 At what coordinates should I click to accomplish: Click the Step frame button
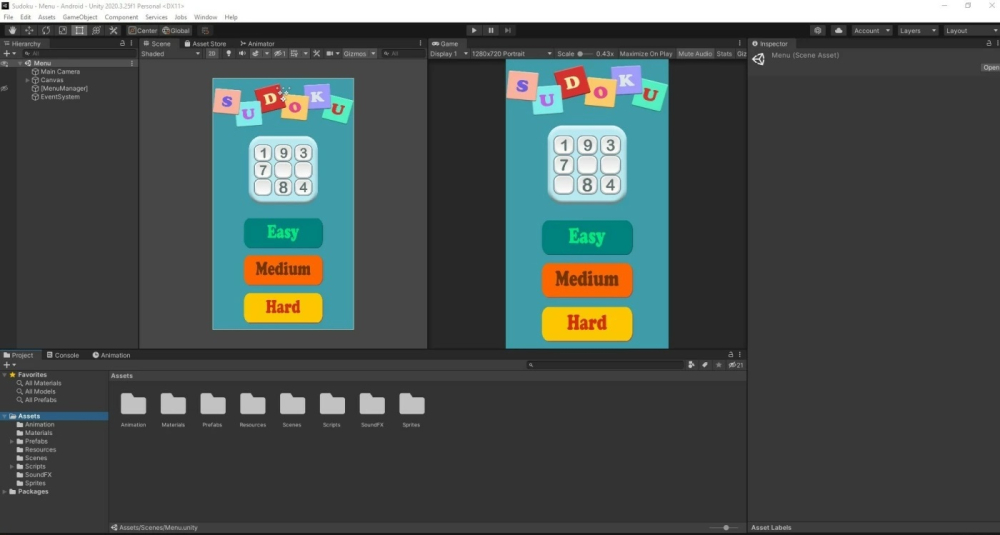pos(508,30)
